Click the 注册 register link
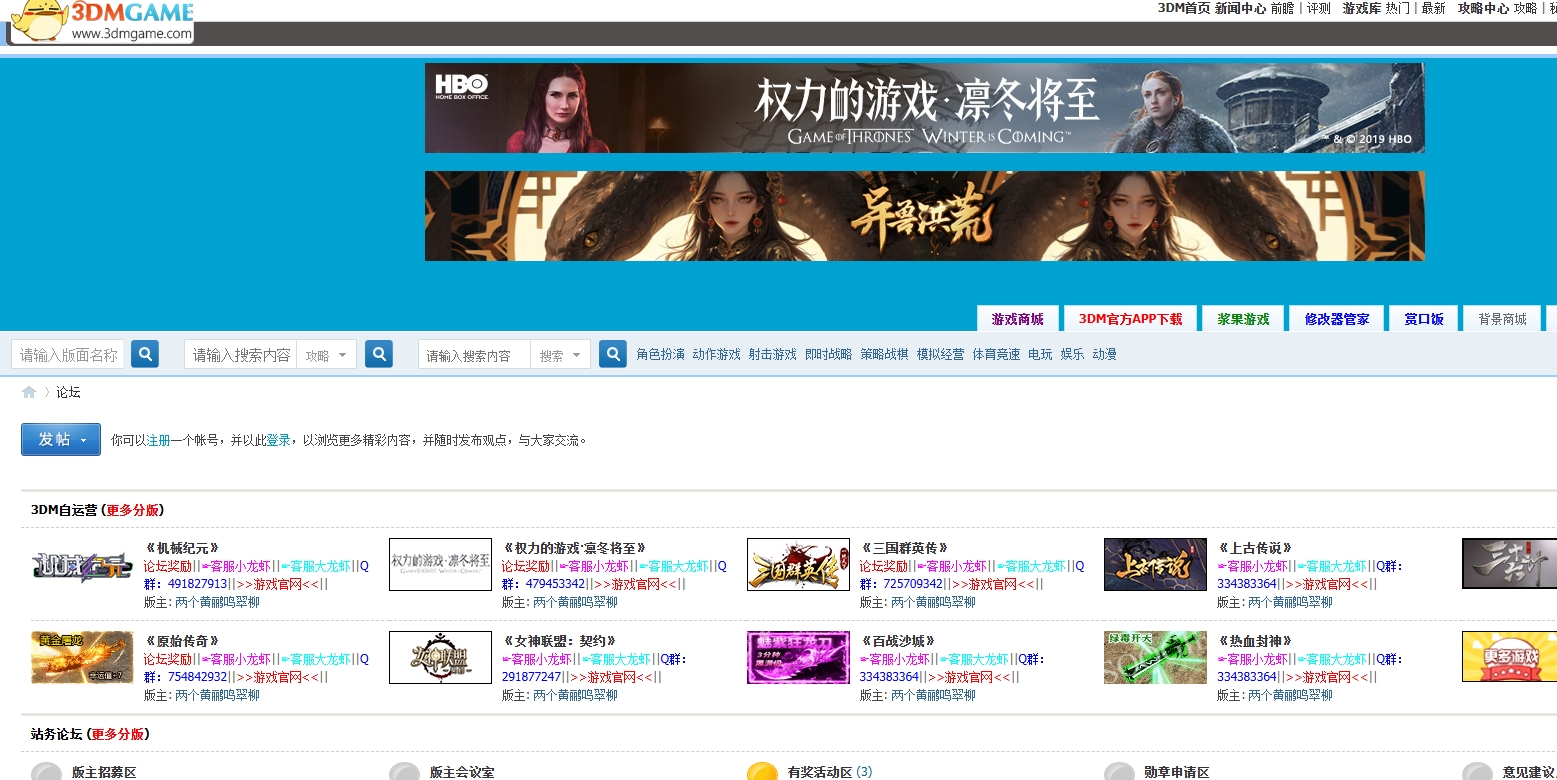Screen dimensions: 1557x780 [159, 440]
